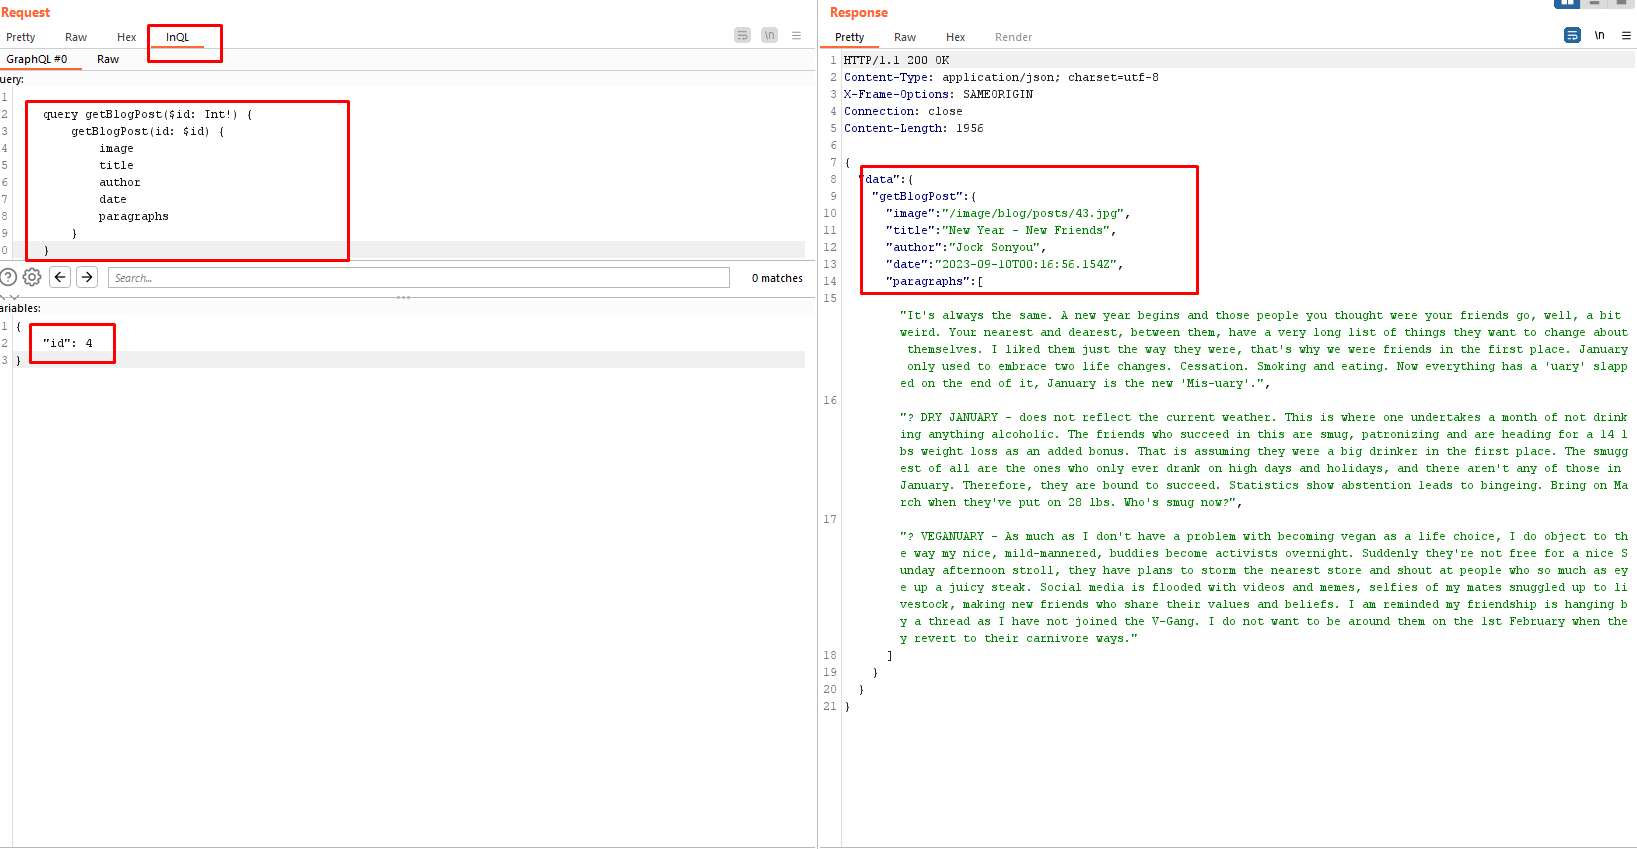
Task: Open the InQL tab
Action: pyautogui.click(x=177, y=37)
